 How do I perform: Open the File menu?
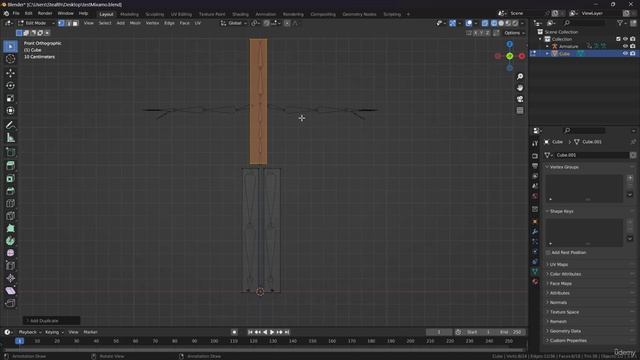click(16, 13)
